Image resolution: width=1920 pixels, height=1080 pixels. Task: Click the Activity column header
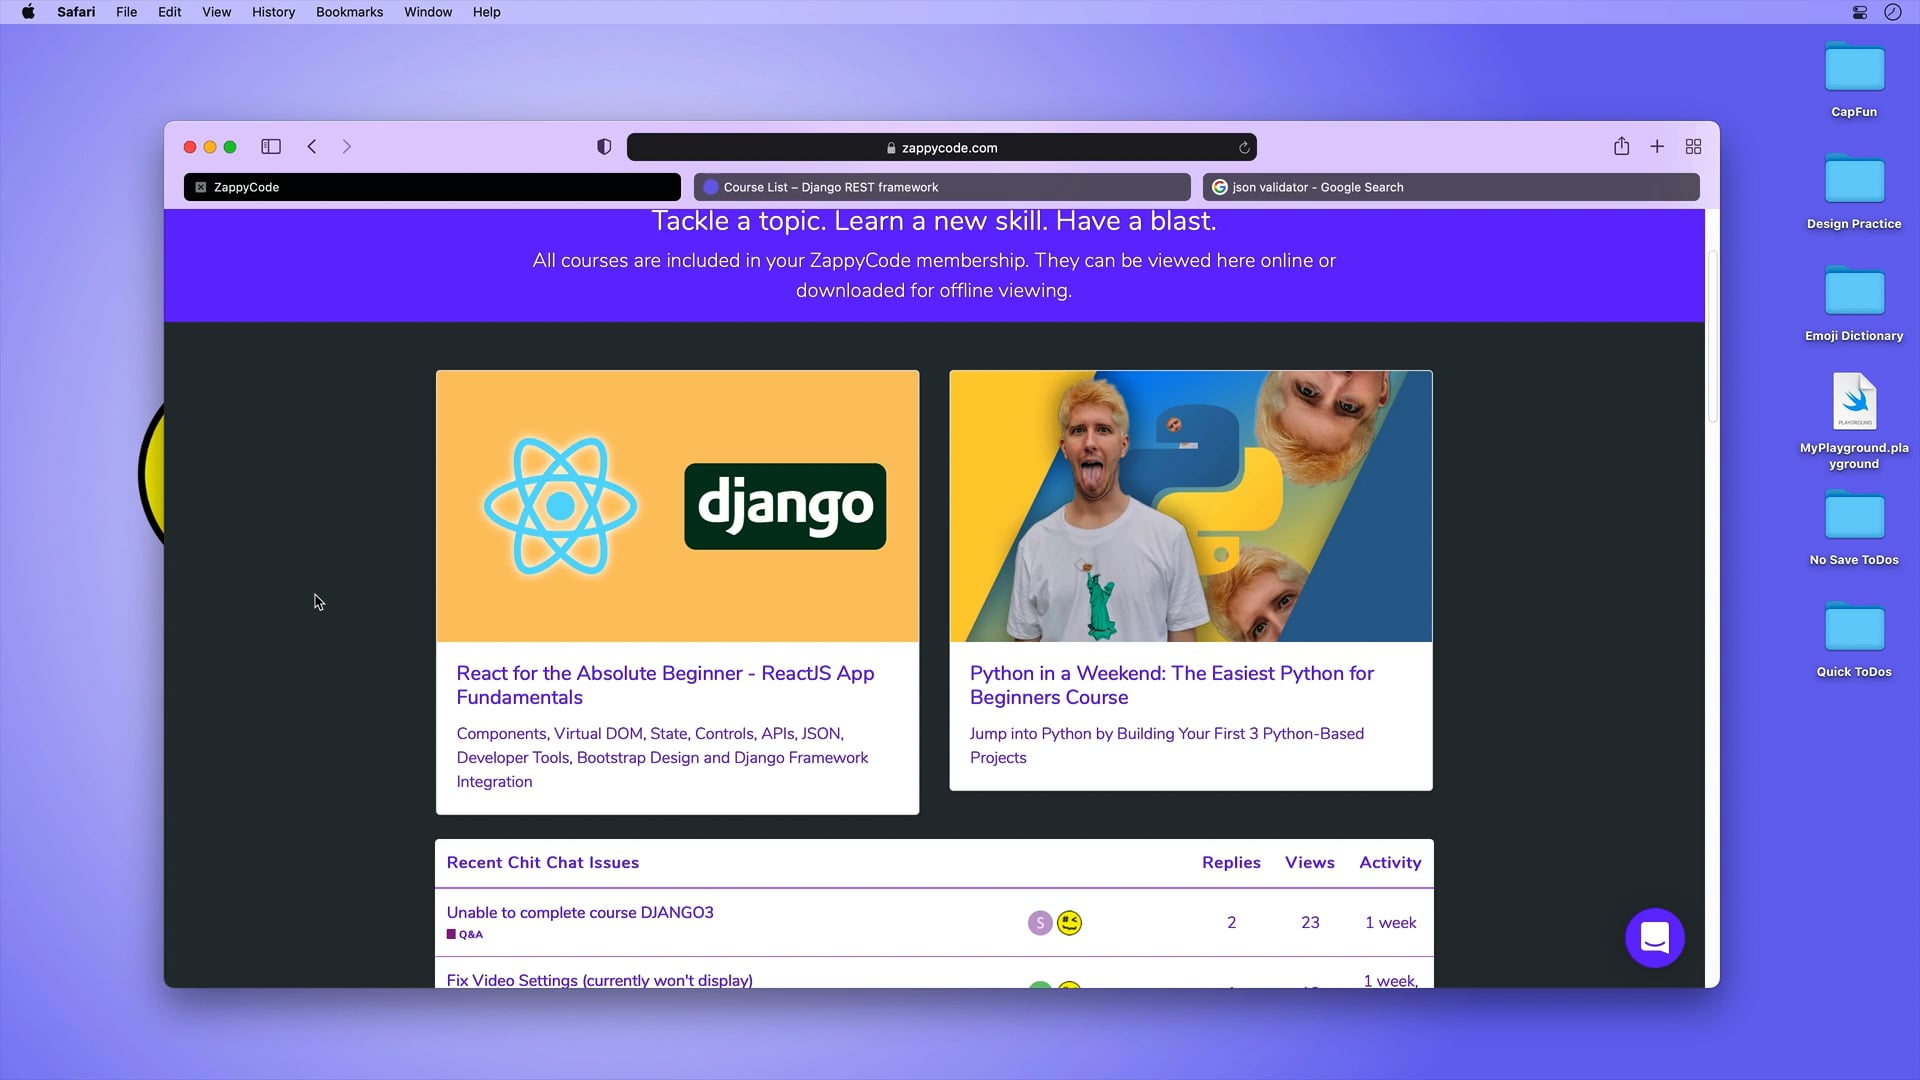click(1390, 862)
